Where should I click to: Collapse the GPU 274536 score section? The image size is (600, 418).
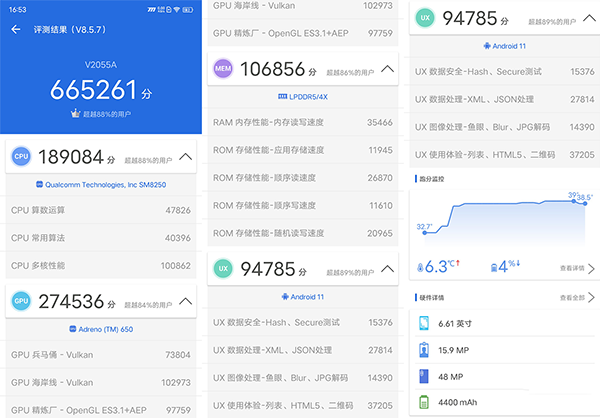tap(186, 300)
